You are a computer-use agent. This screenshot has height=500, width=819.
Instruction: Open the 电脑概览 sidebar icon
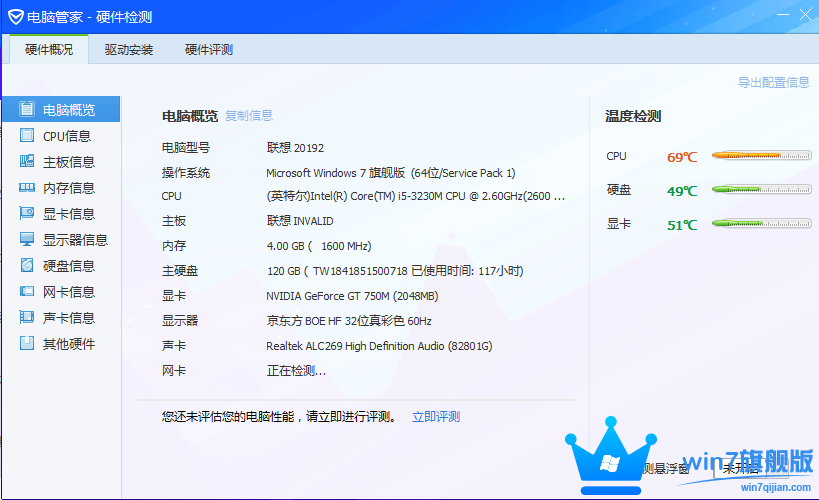coord(27,109)
